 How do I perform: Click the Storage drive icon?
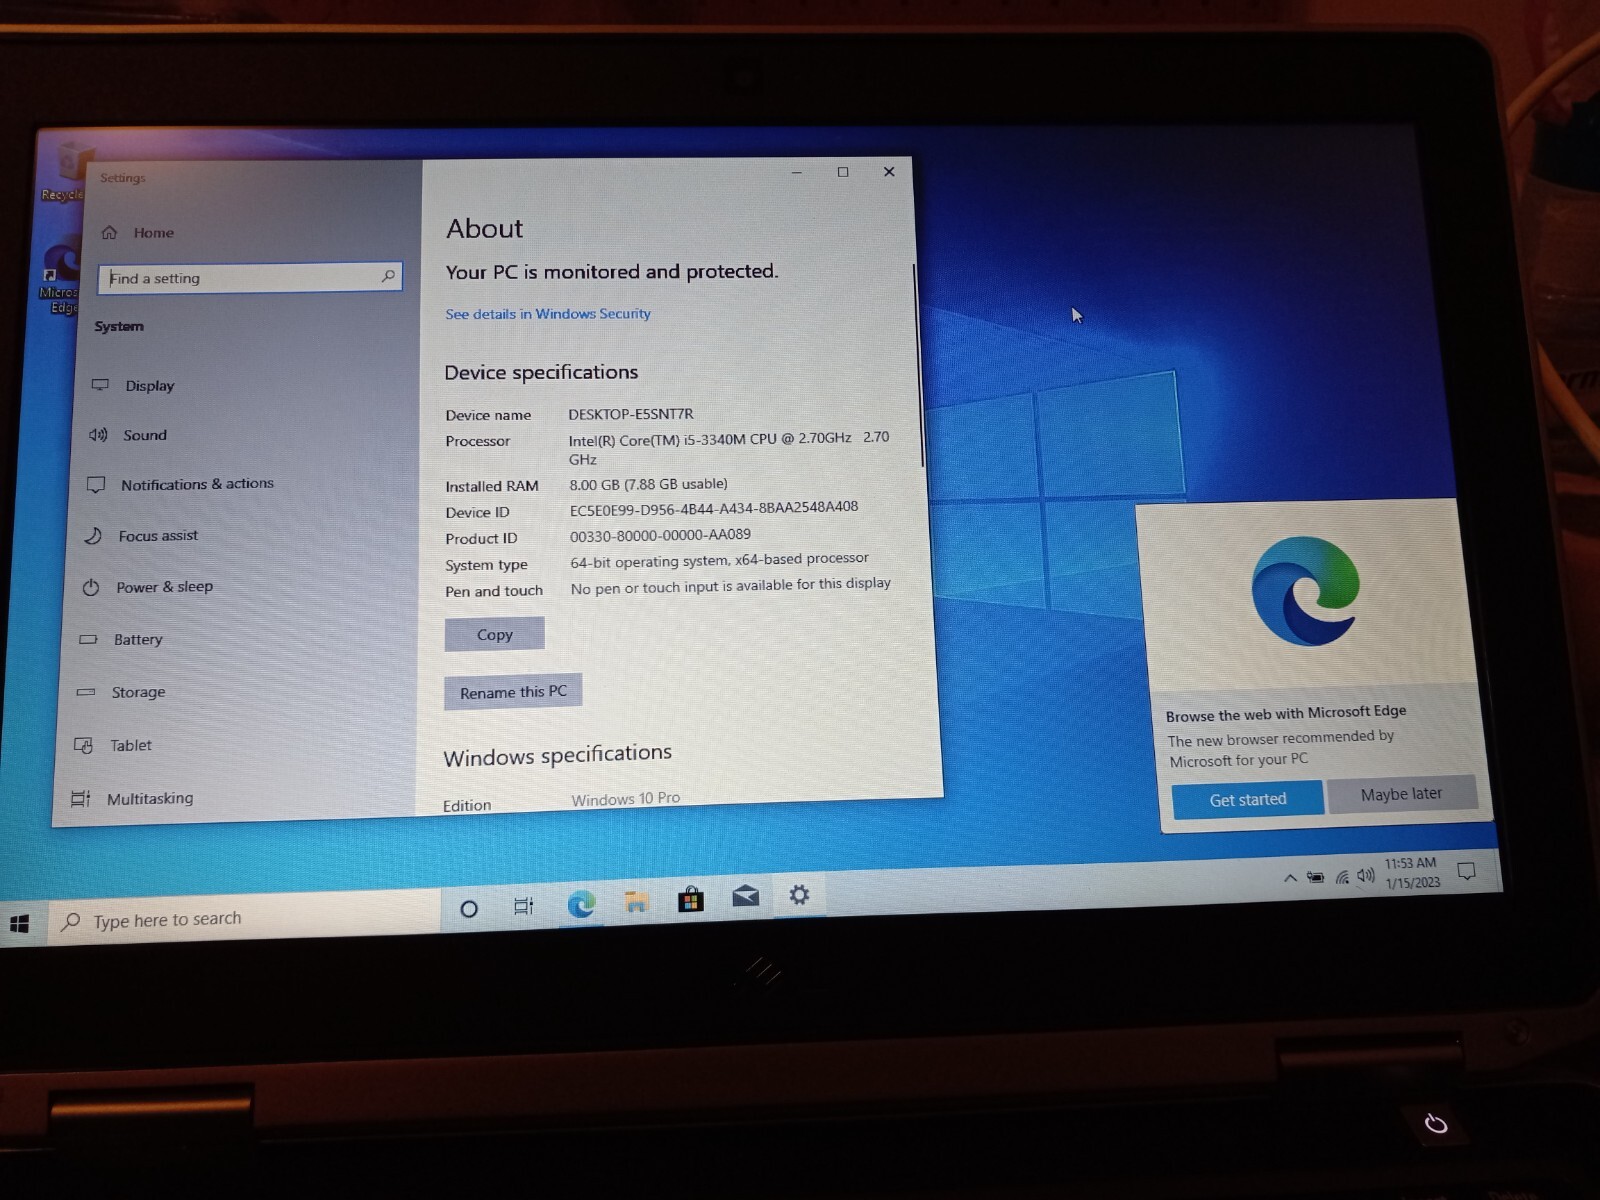tap(86, 692)
